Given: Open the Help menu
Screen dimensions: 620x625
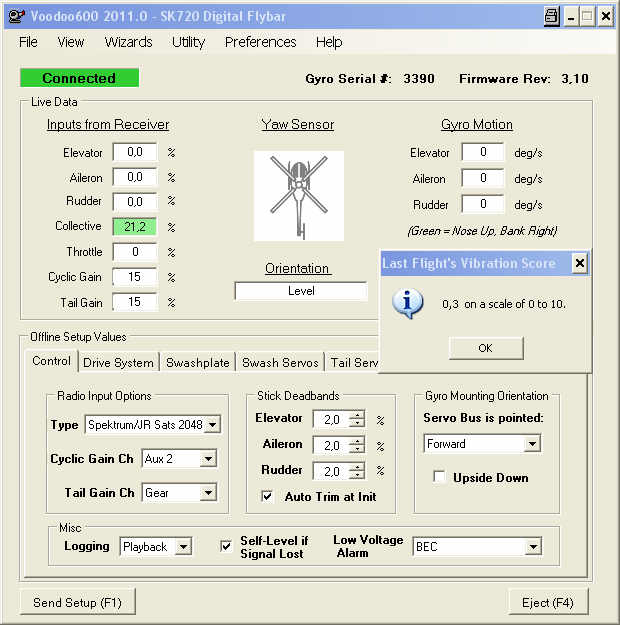Looking at the screenshot, I should (329, 42).
